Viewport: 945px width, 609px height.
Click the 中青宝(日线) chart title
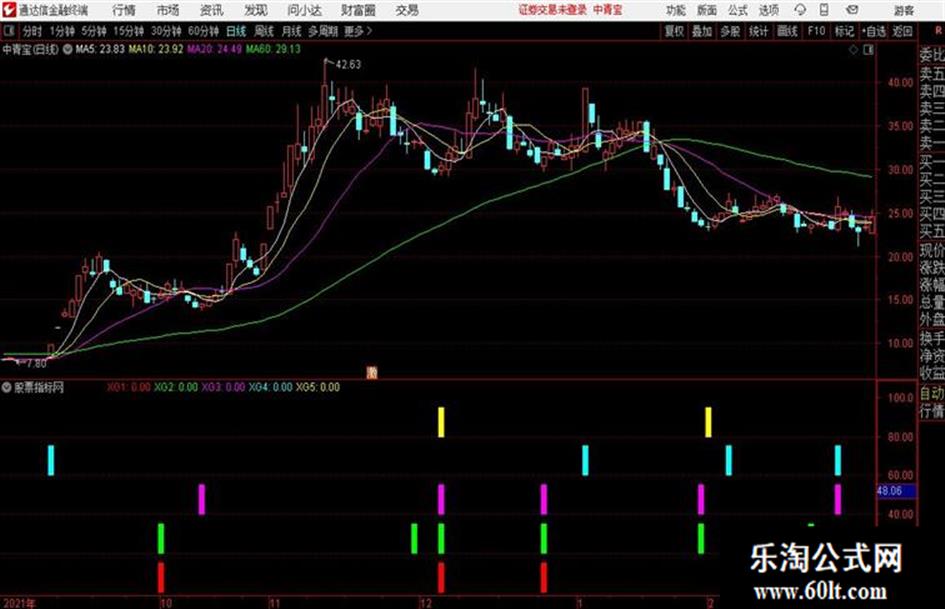31,49
